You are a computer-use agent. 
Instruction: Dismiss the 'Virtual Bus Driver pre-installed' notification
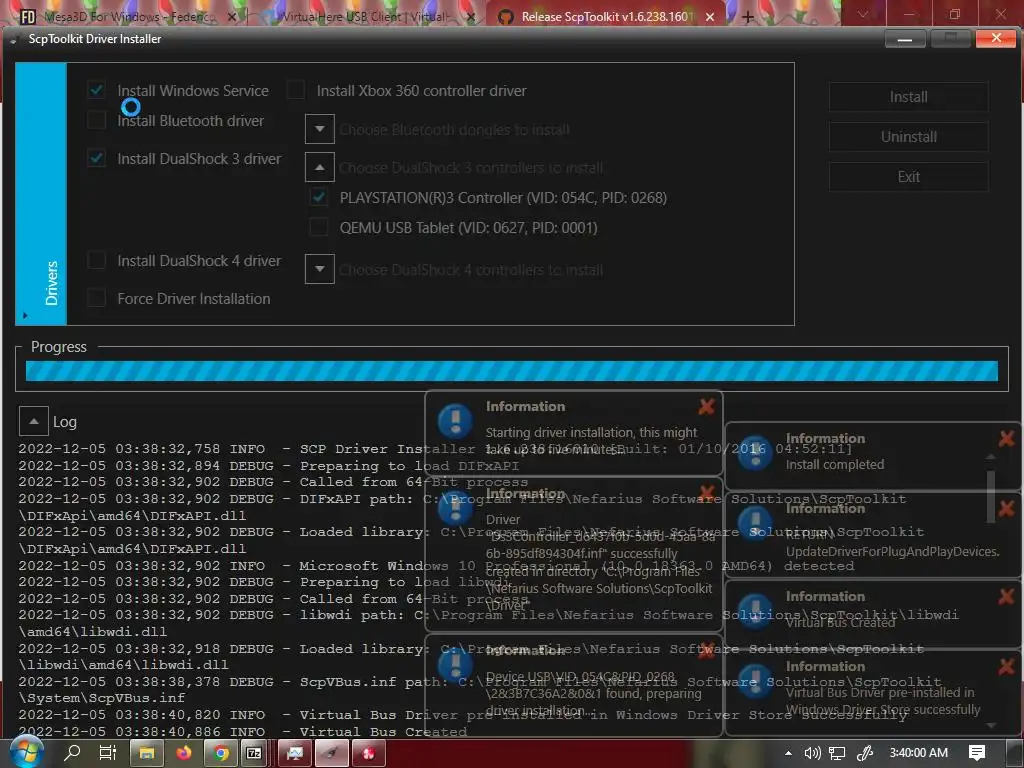click(1006, 666)
